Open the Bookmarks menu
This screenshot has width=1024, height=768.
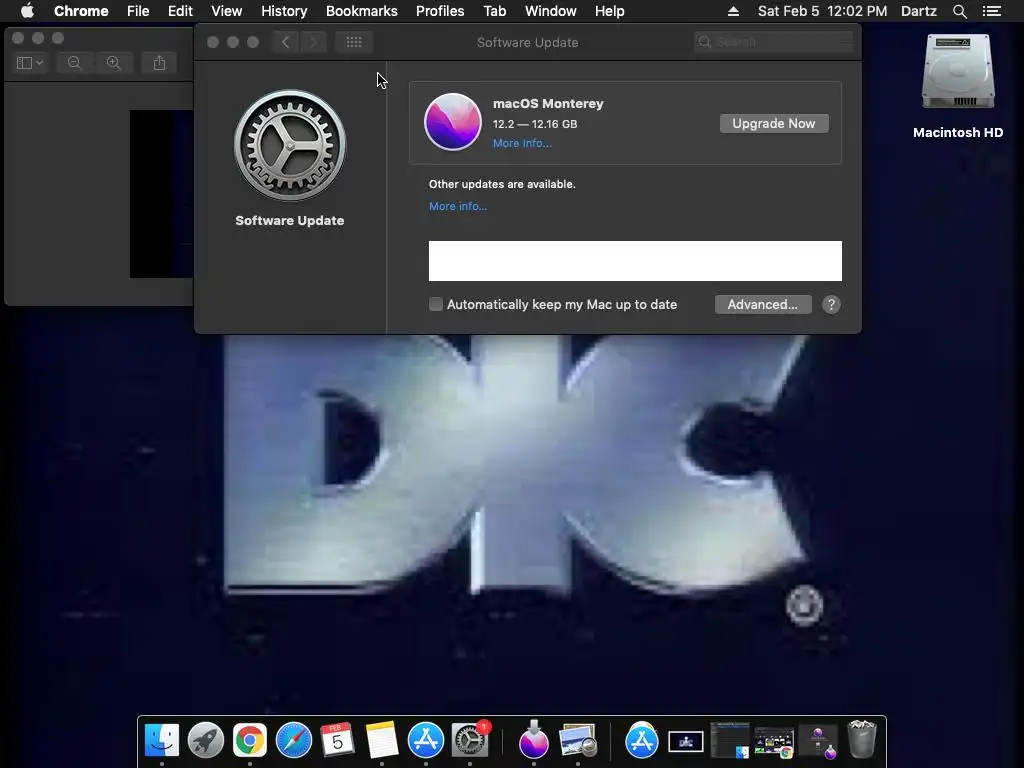click(x=362, y=11)
